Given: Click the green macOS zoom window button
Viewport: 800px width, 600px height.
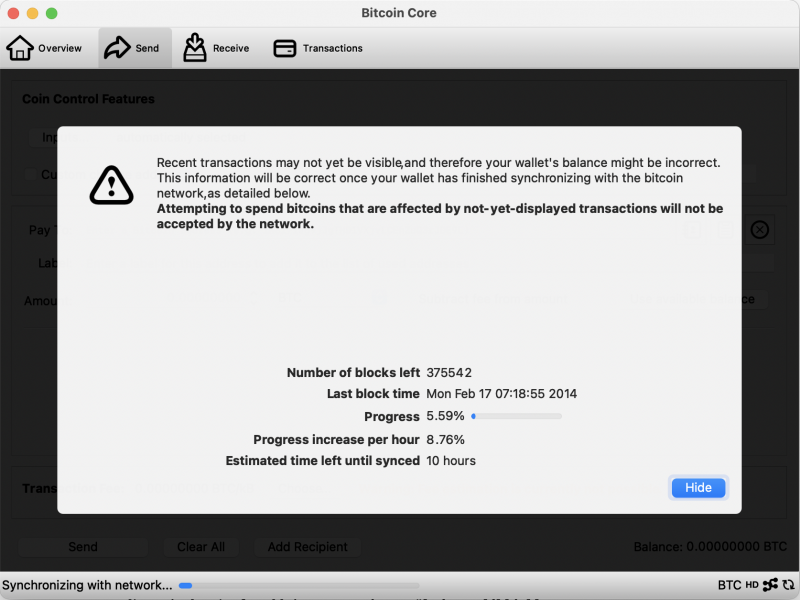Looking at the screenshot, I should coord(52,13).
